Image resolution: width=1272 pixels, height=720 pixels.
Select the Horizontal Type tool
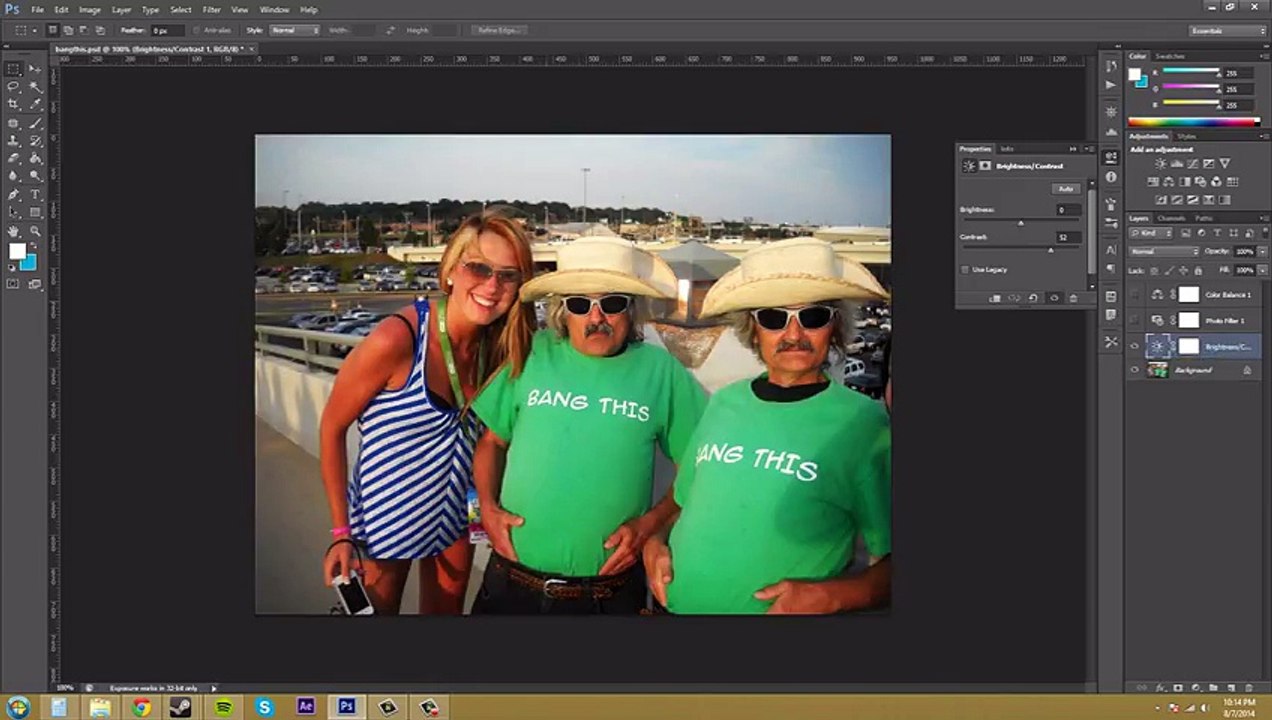(x=35, y=194)
